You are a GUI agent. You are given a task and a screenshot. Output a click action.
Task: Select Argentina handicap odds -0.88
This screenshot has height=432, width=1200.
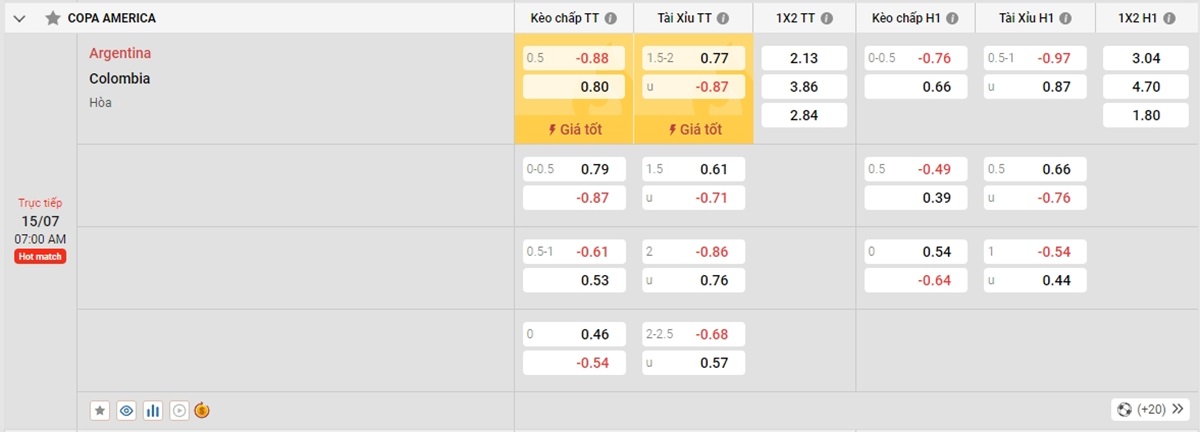pyautogui.click(x=574, y=58)
